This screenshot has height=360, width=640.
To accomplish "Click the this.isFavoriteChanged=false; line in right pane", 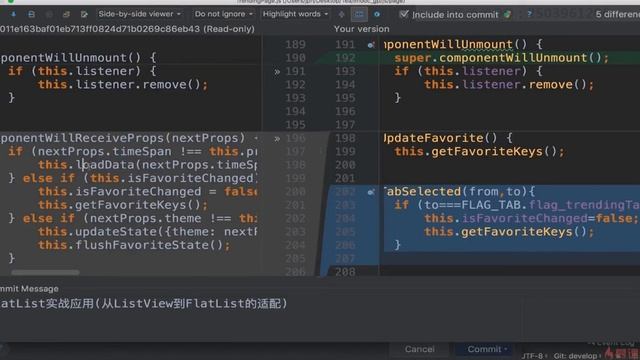I will 531,218.
